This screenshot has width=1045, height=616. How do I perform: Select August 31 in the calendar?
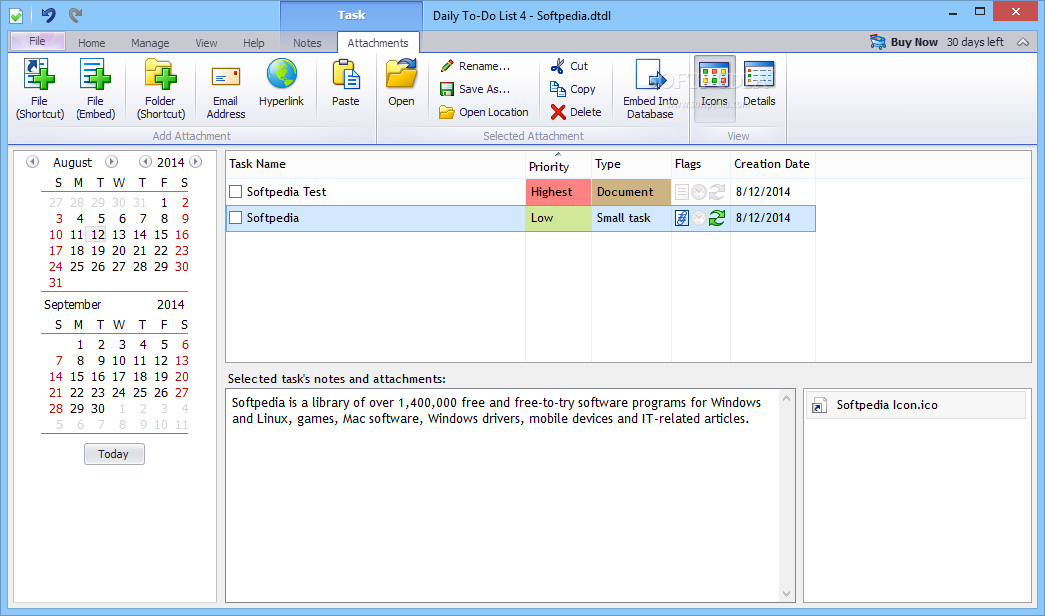pyautogui.click(x=55, y=283)
